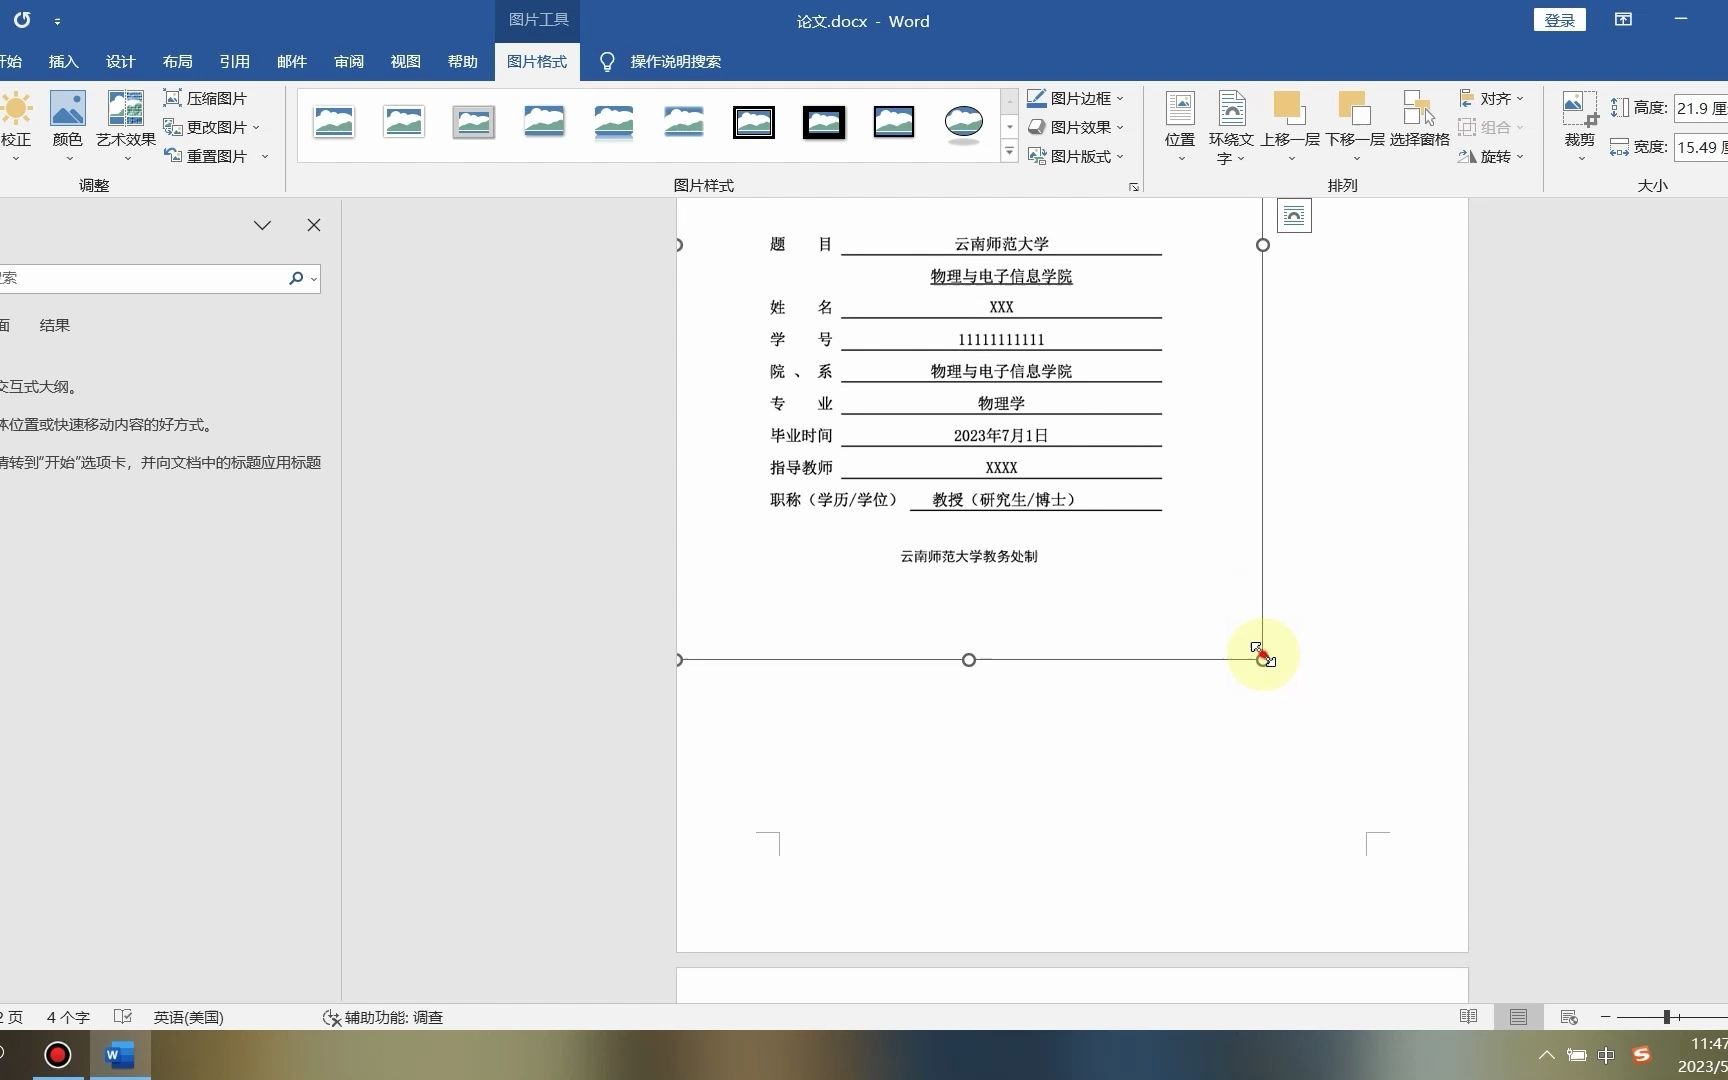Switch to Web版式视图 view
This screenshot has height=1080, width=1728.
(1568, 1017)
